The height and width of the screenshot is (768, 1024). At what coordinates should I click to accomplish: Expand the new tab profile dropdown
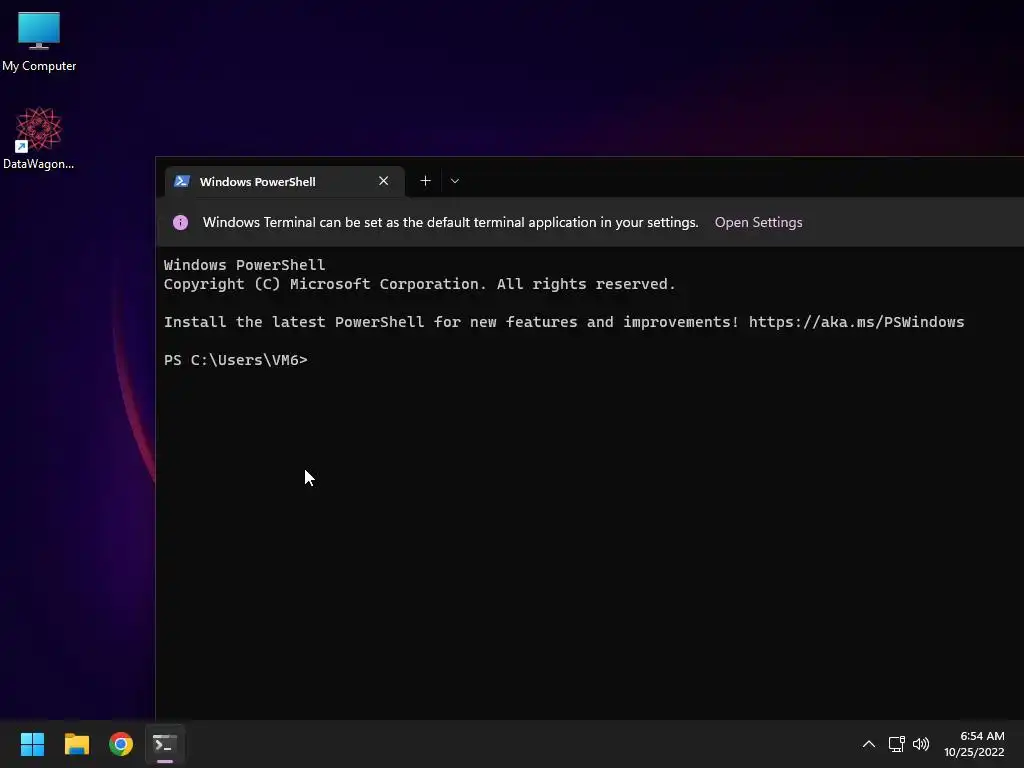pyautogui.click(x=455, y=181)
